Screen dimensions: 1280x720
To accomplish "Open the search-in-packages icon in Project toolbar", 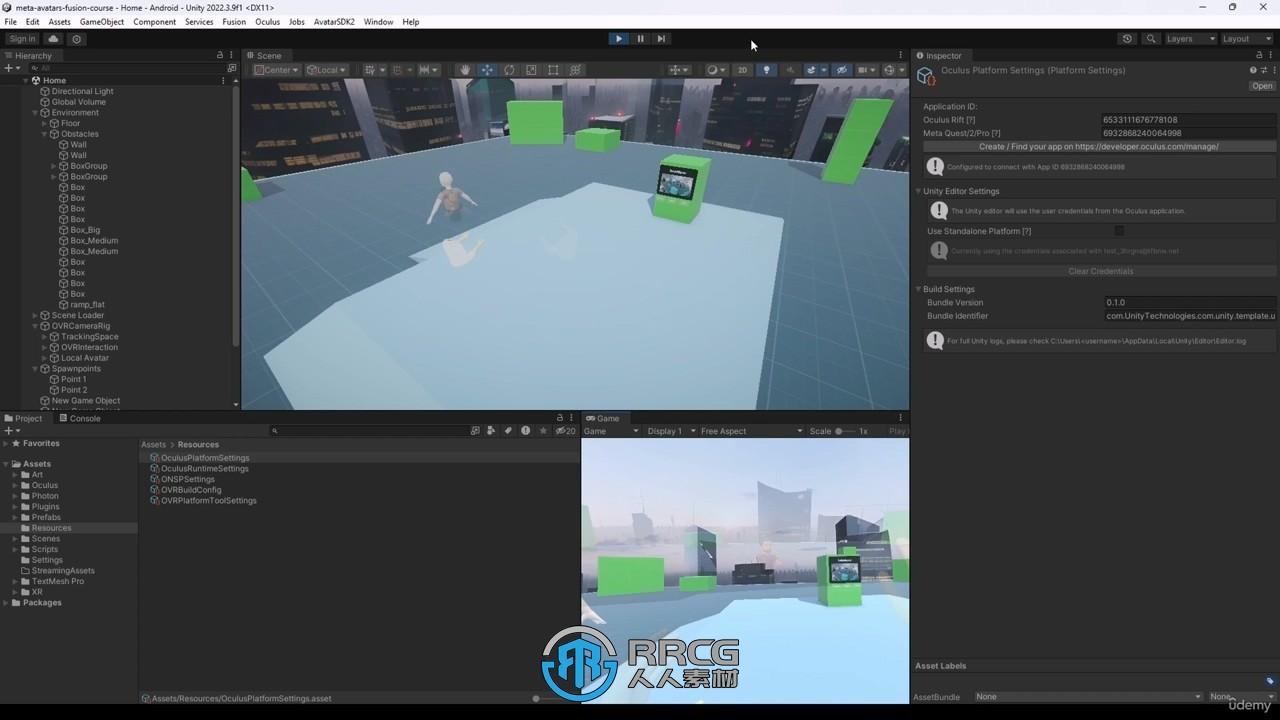I will (x=475, y=431).
